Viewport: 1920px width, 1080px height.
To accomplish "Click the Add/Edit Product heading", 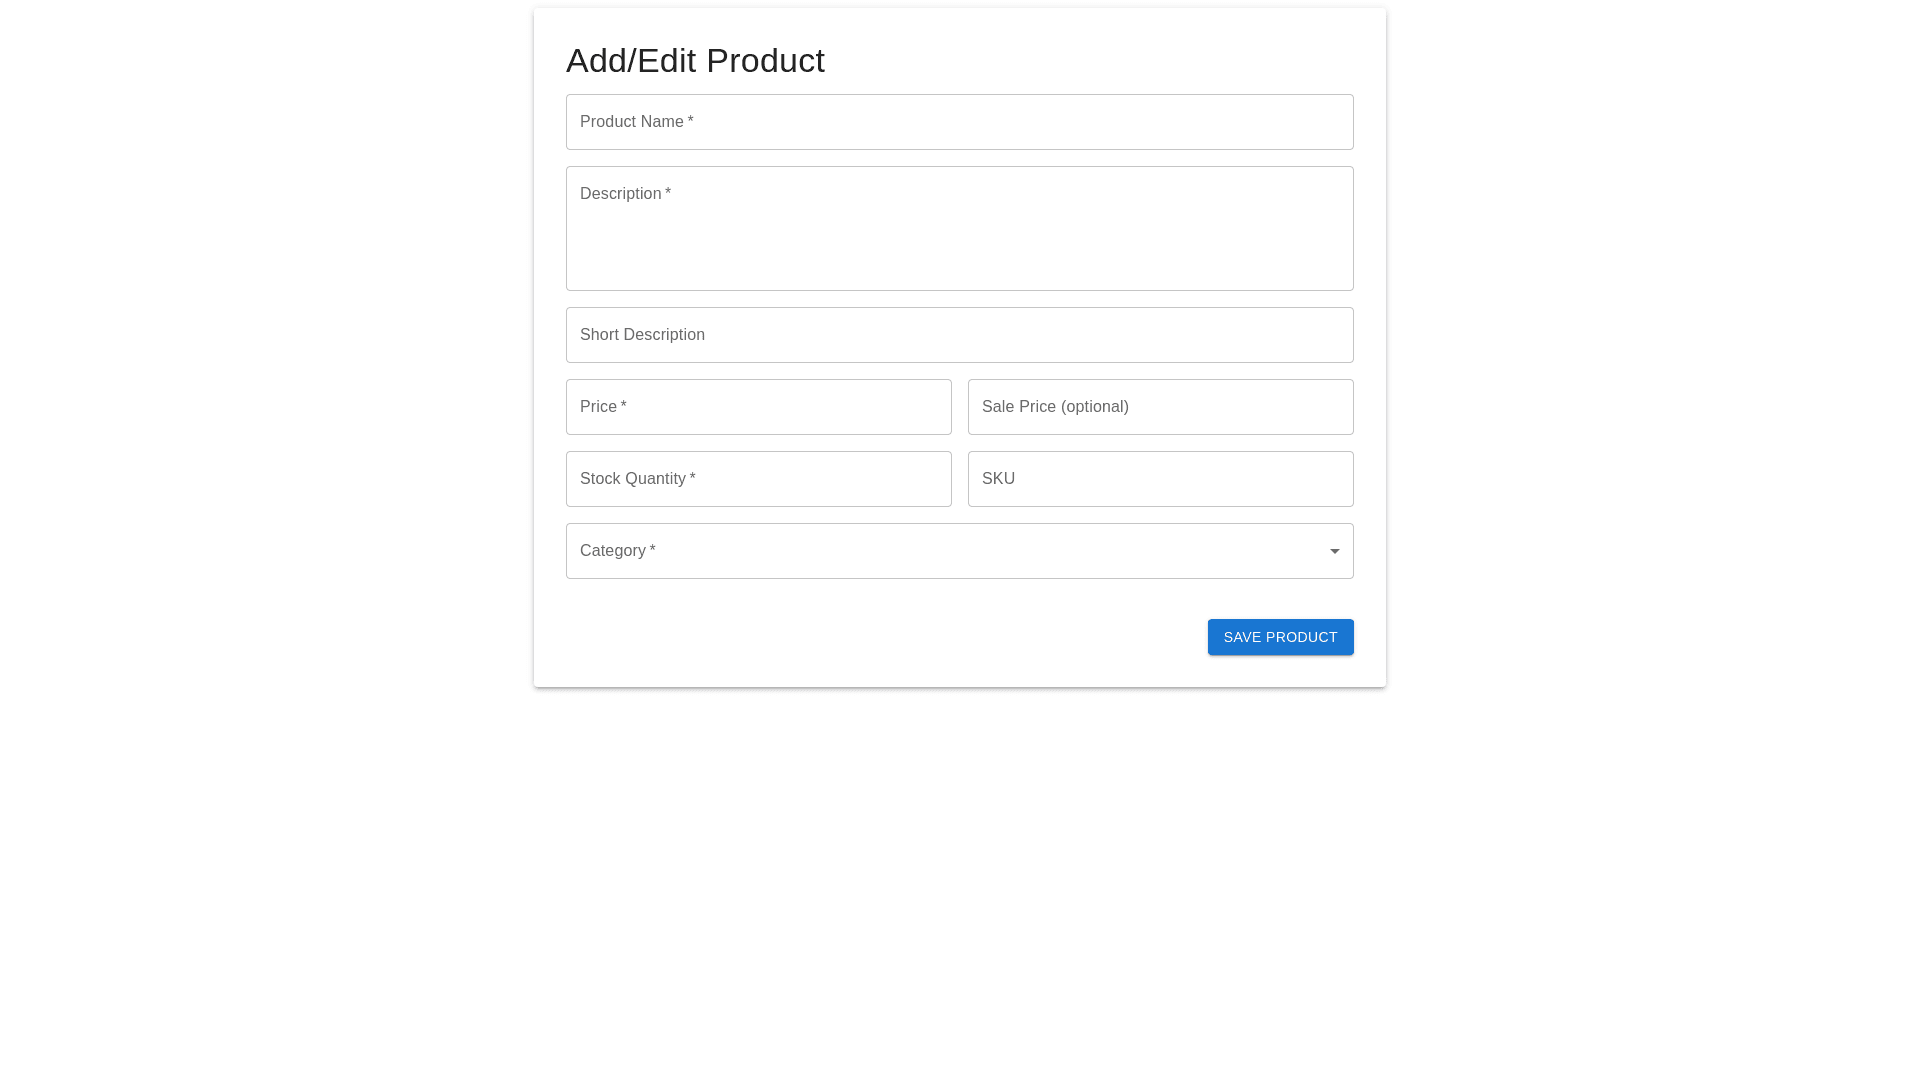I will click(x=695, y=61).
